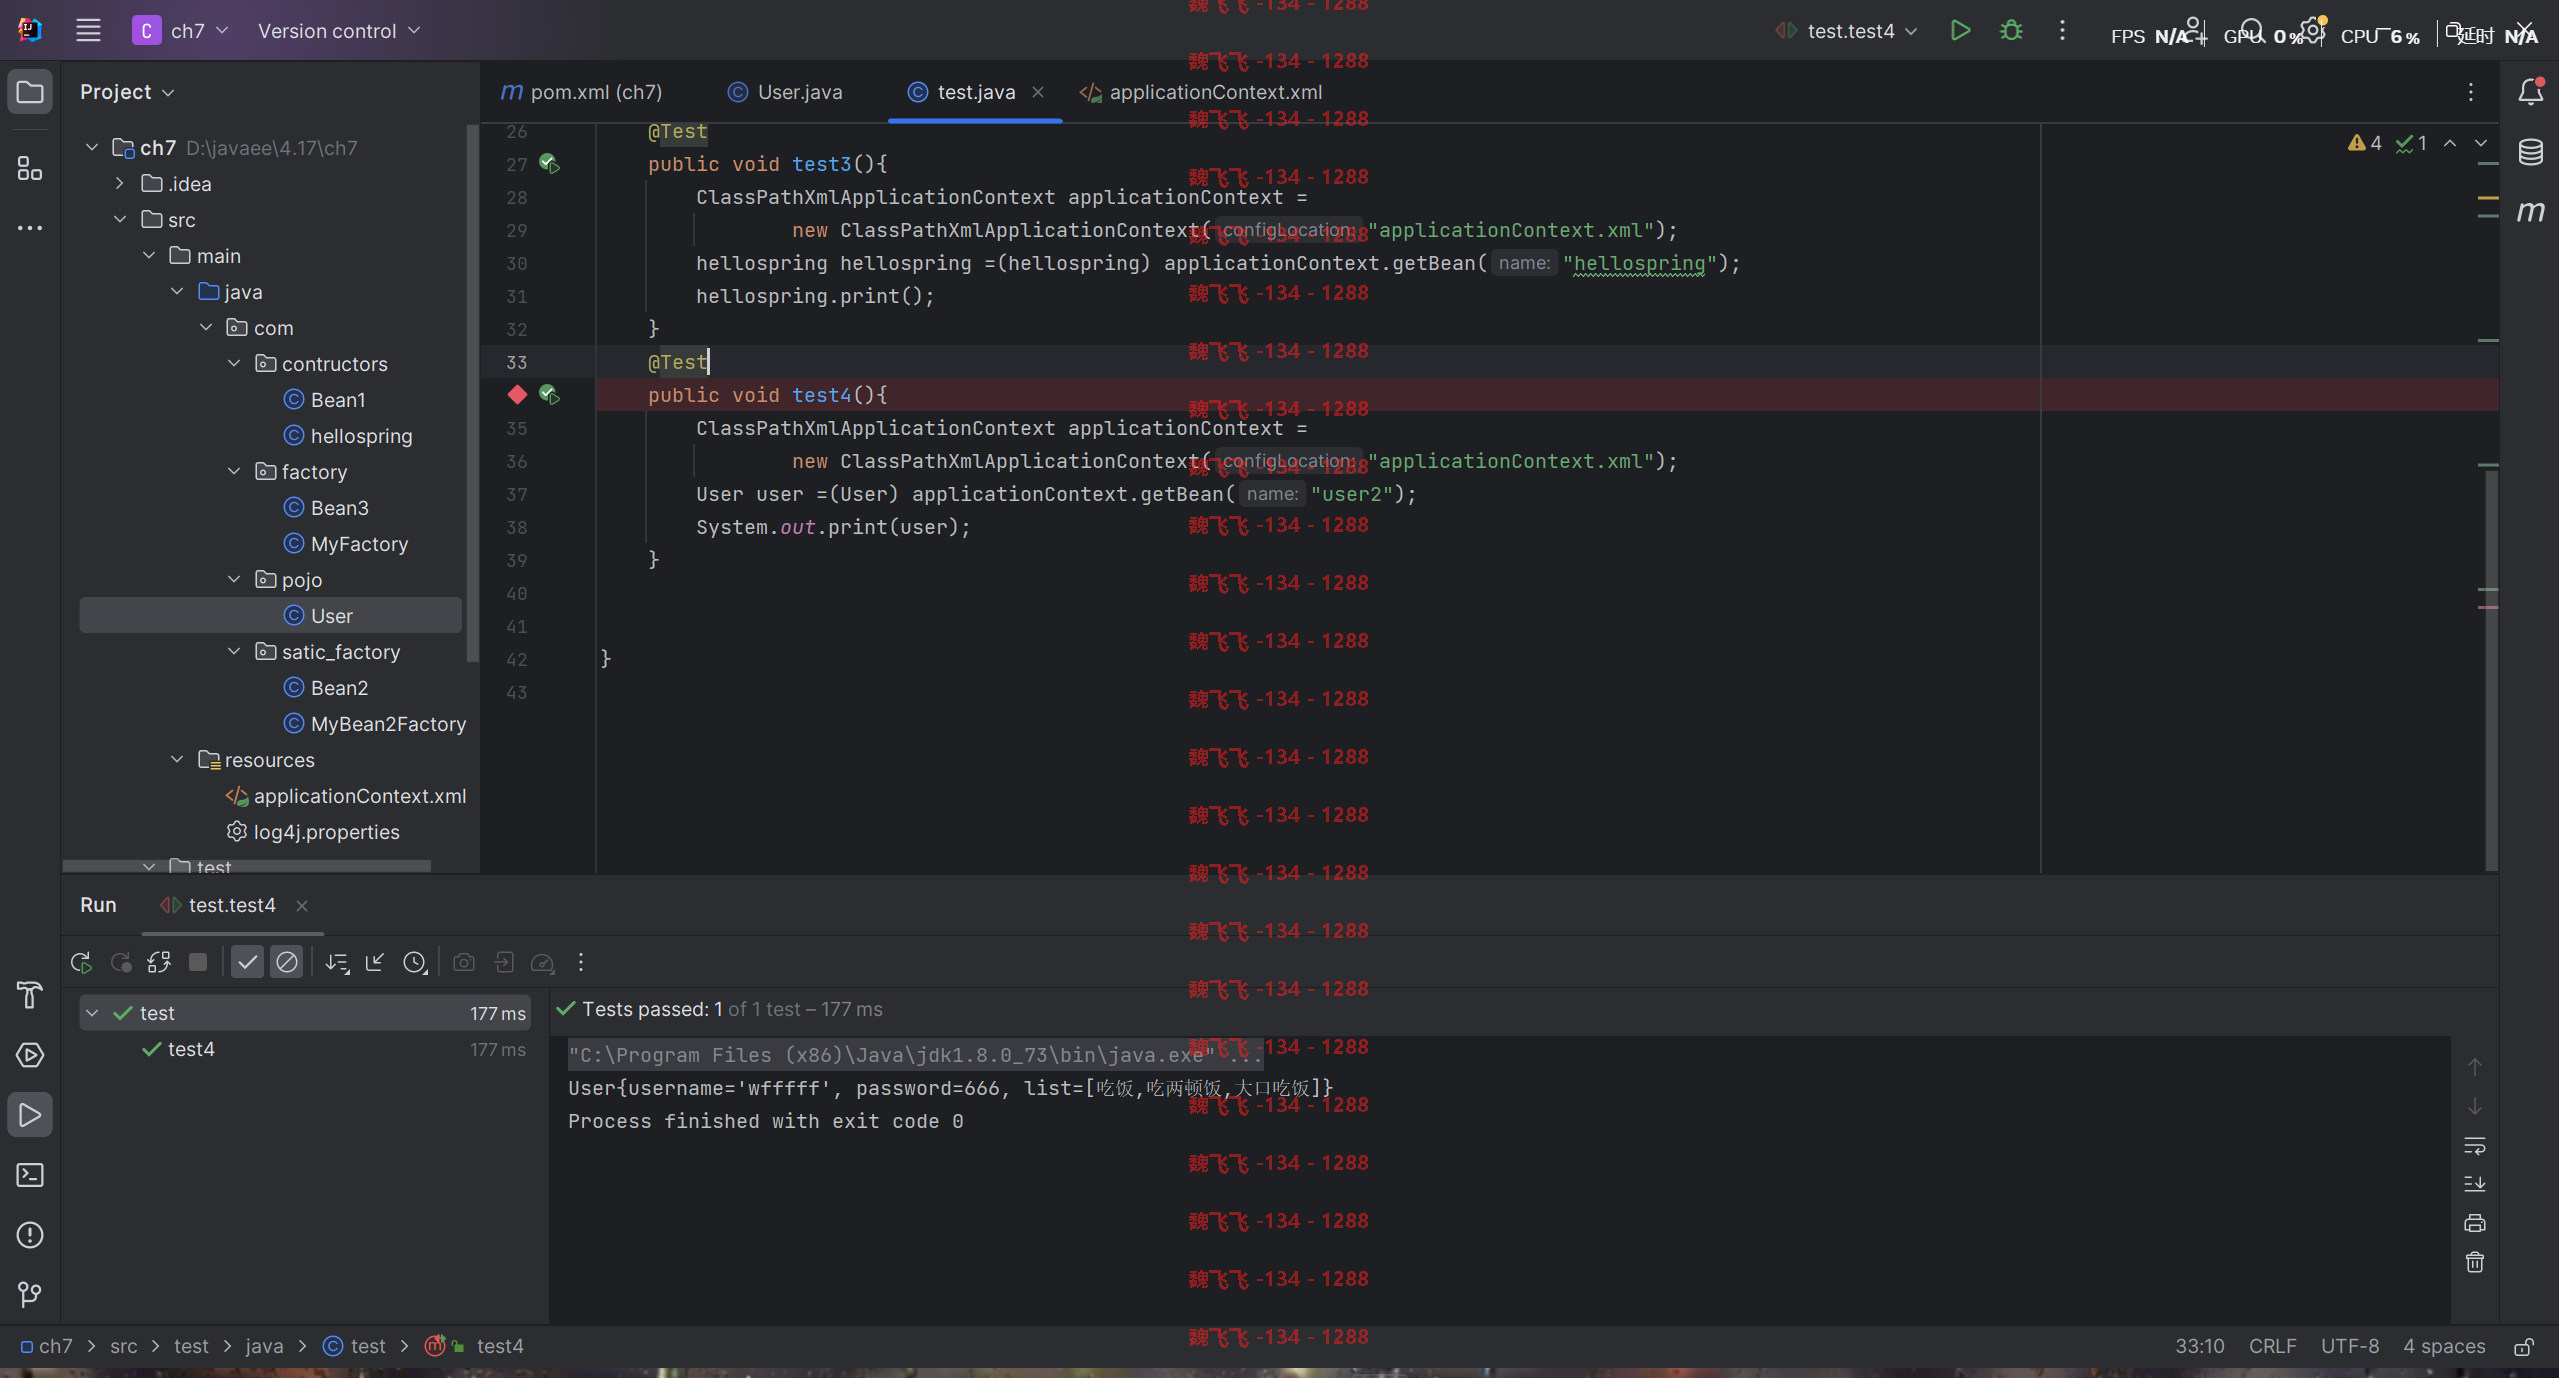
Task: Open the Project view dropdown
Action: click(x=127, y=92)
